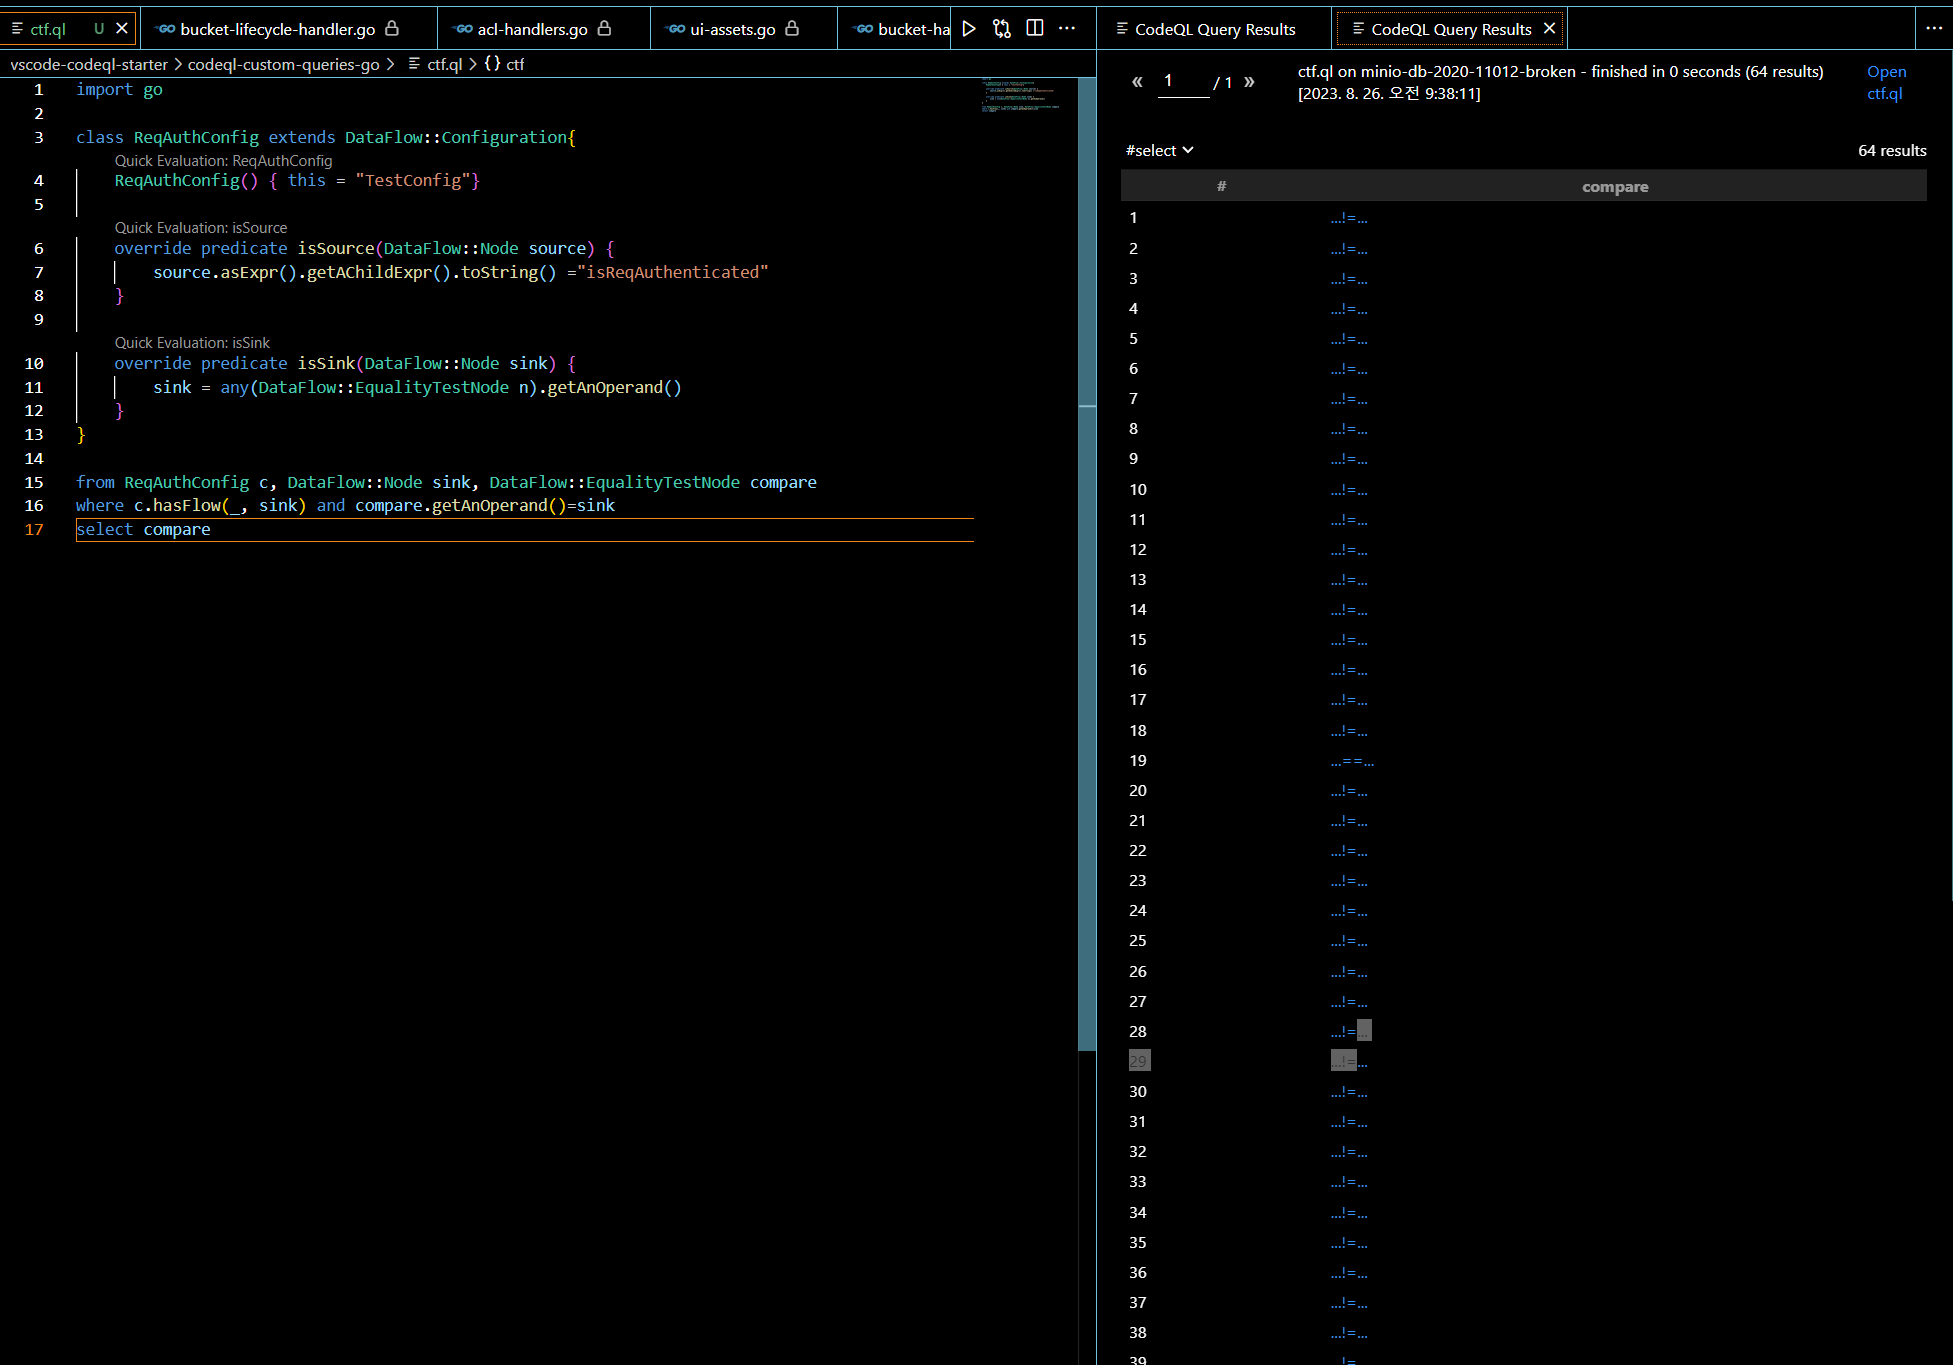
Task: Go to next results page arrow
Action: click(1249, 82)
